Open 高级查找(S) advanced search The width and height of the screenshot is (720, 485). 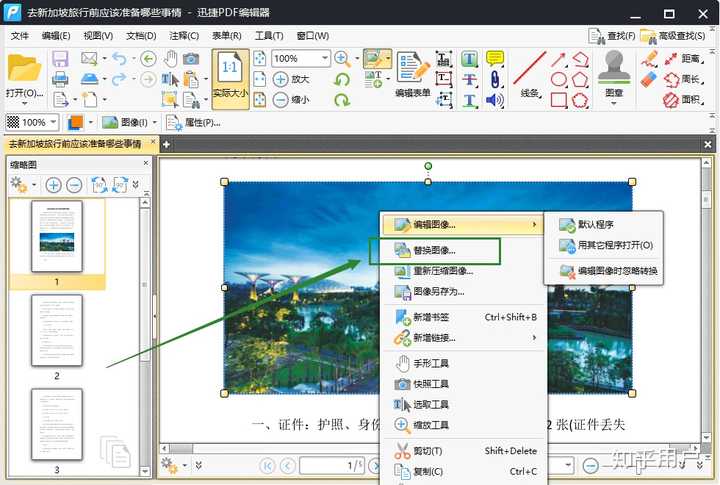(673, 36)
